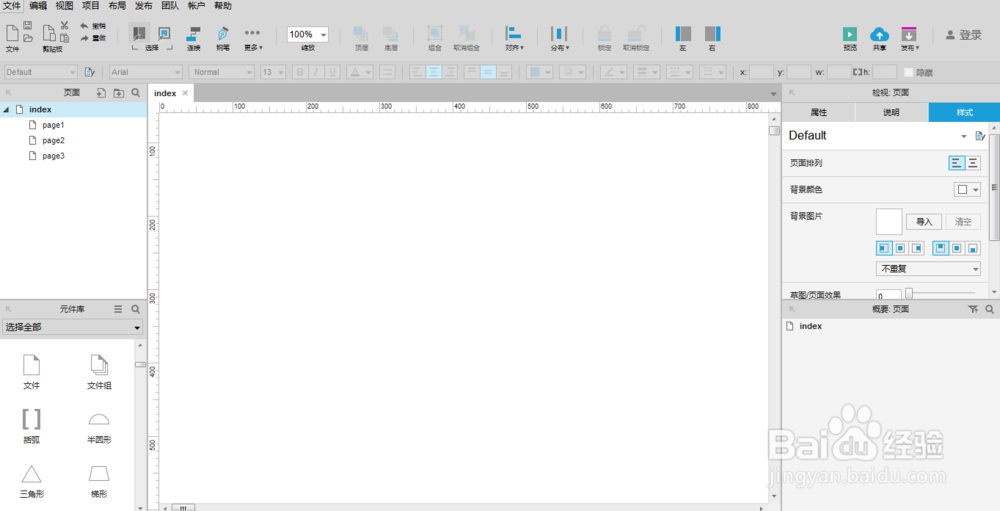Image resolution: width=1000 pixels, height=511 pixels.
Task: Click the undo arrow icon
Action: point(84,26)
